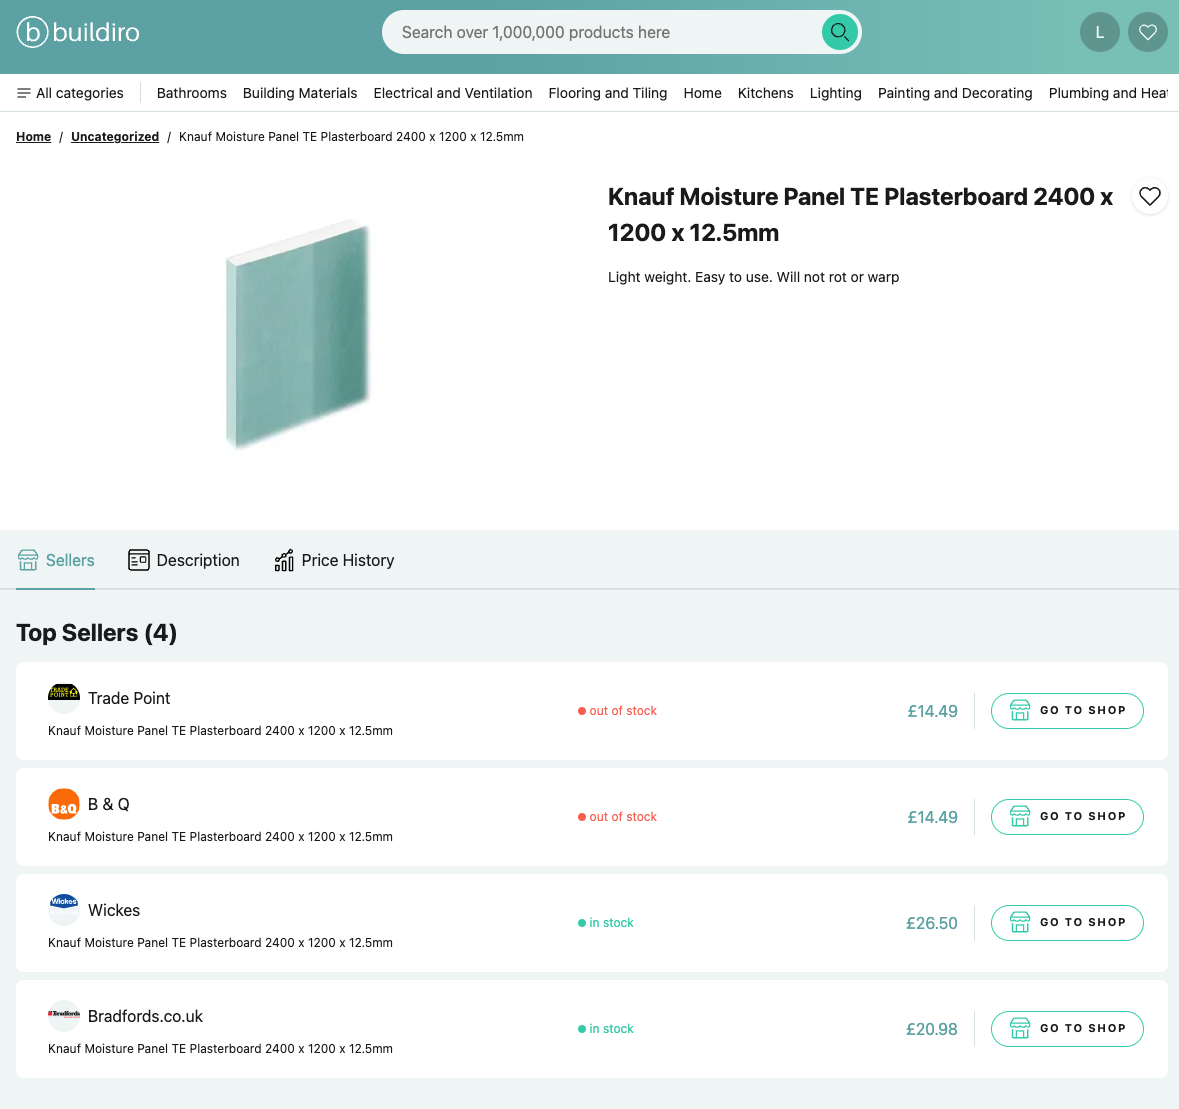Go to shop for Bradfords.co.uk

tap(1067, 1029)
